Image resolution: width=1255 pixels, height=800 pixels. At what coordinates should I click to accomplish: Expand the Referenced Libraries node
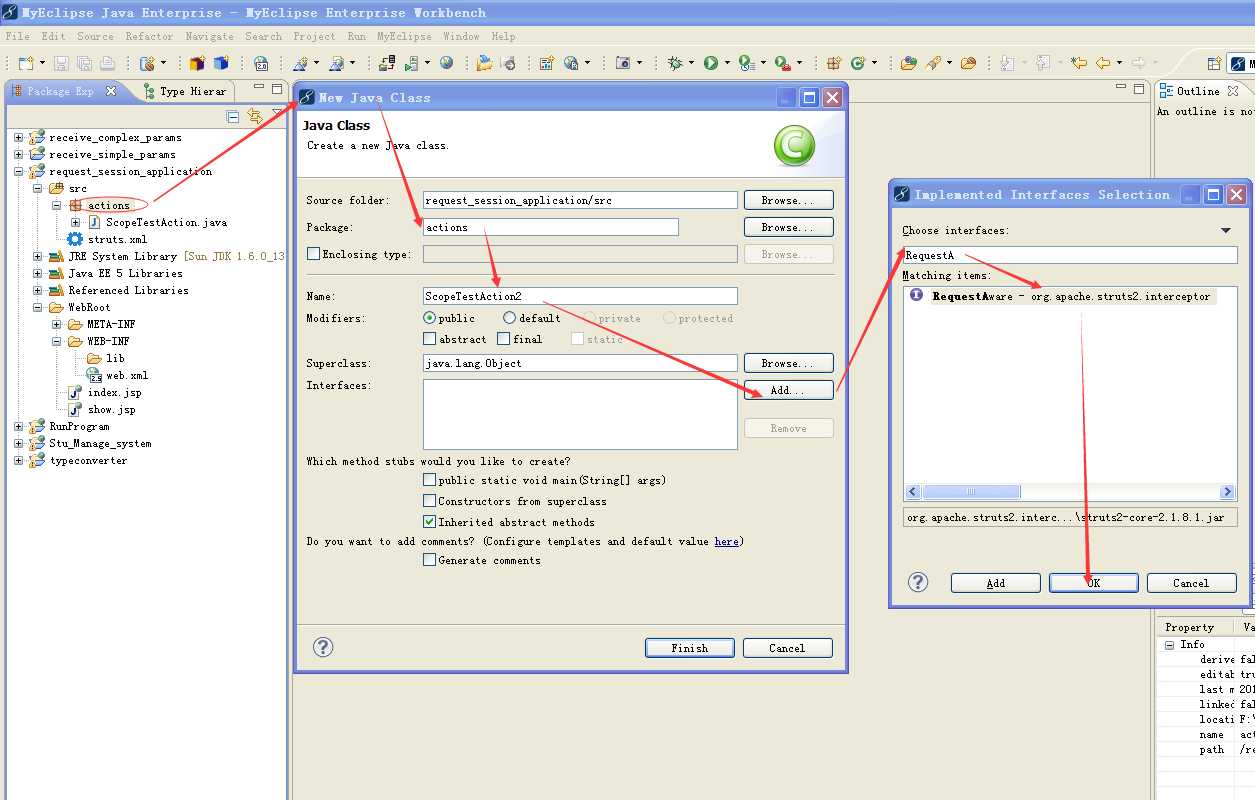click(x=37, y=290)
